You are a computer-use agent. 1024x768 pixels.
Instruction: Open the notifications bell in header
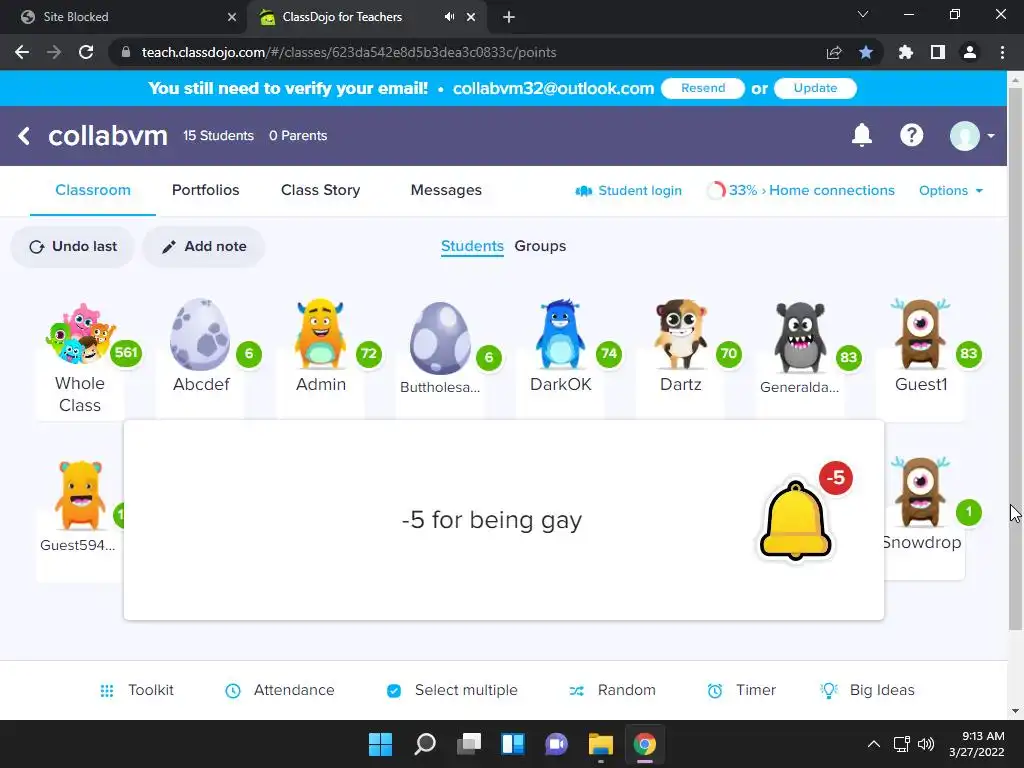click(x=862, y=135)
